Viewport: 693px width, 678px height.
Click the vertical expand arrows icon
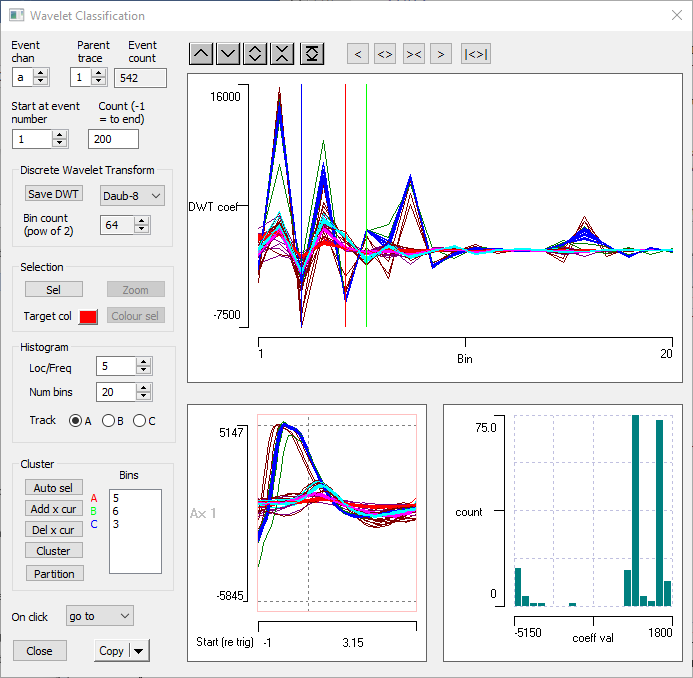(x=255, y=54)
